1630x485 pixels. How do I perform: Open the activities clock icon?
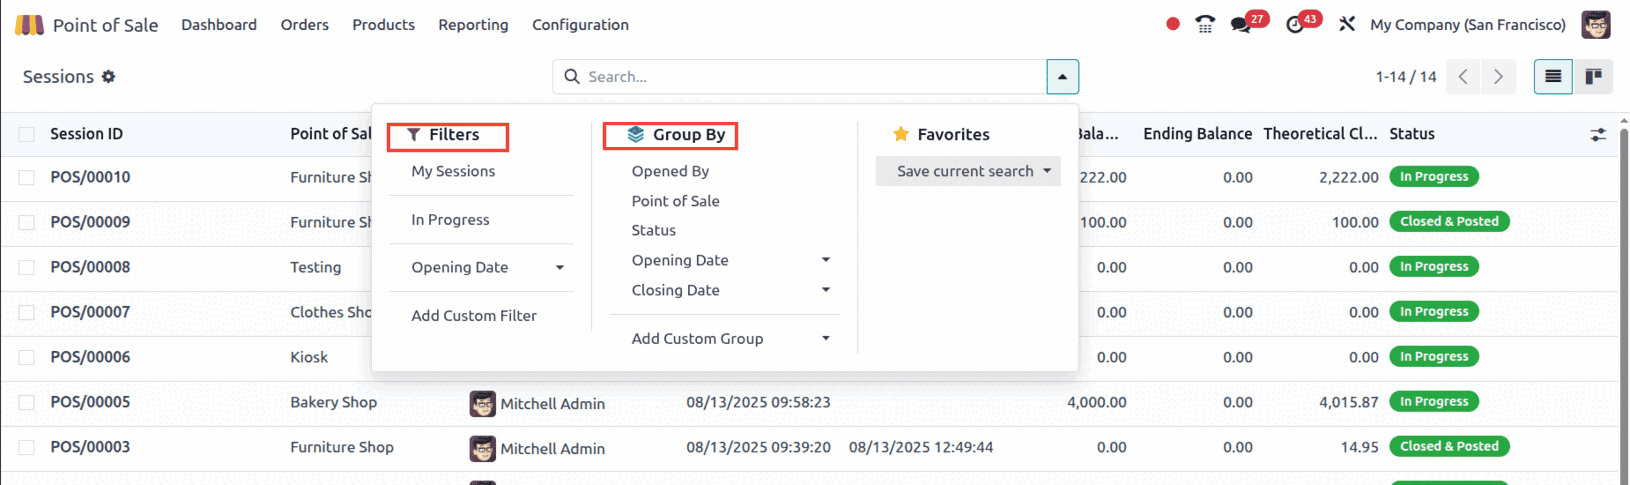pos(1295,25)
